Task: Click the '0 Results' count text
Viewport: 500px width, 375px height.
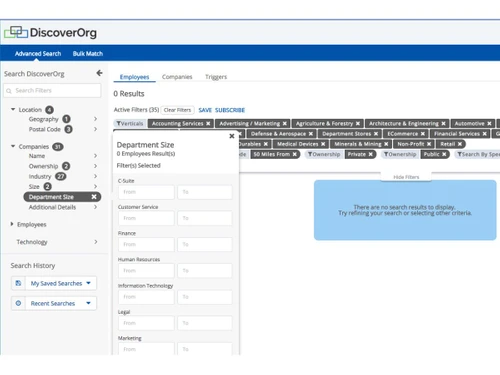Action: pyautogui.click(x=129, y=94)
